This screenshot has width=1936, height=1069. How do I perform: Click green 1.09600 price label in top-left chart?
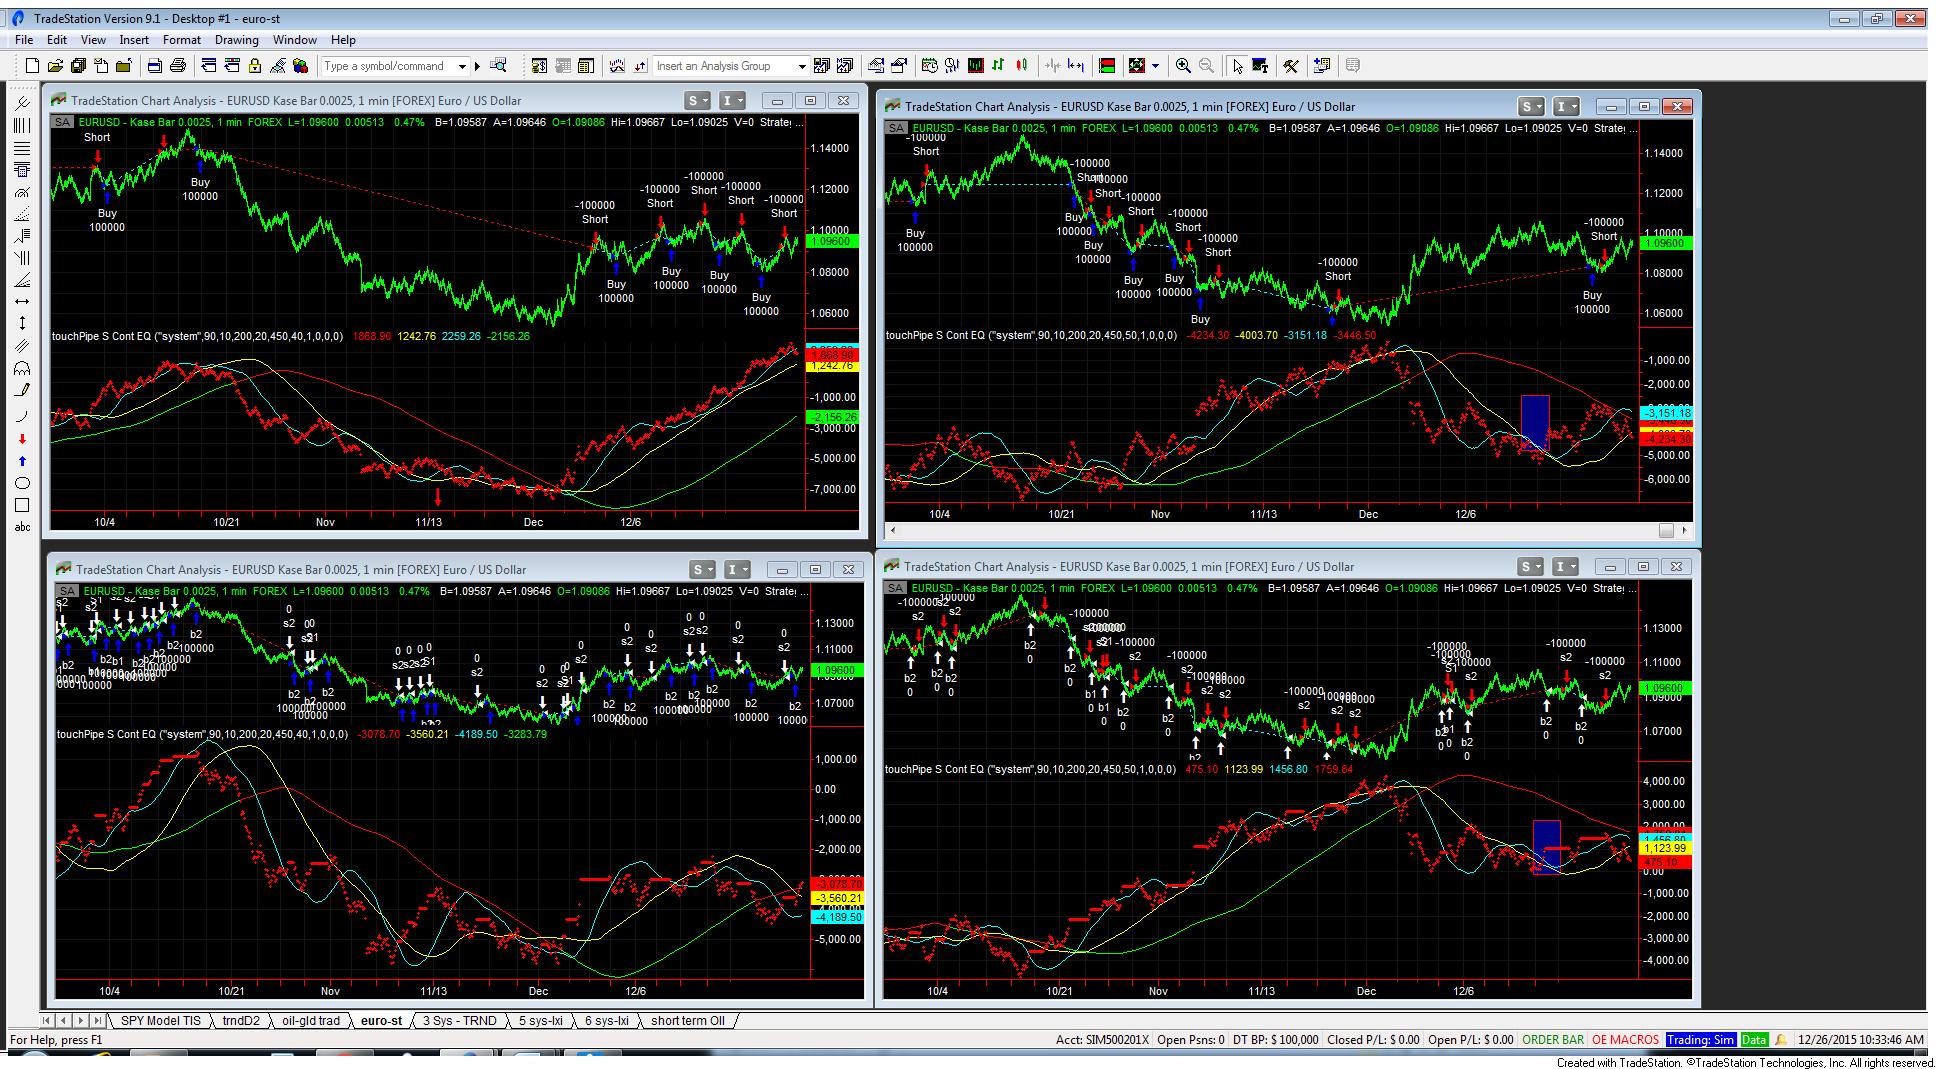[832, 241]
